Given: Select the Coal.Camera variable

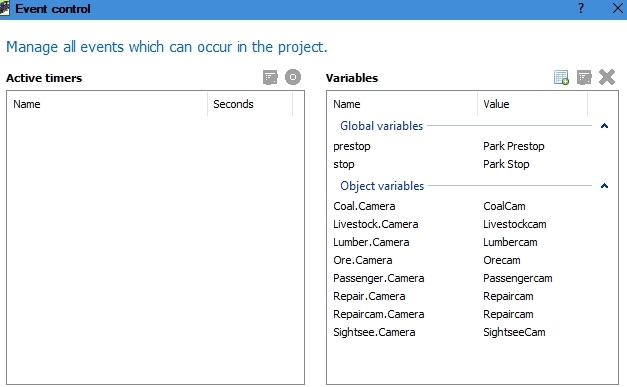Looking at the screenshot, I should pyautogui.click(x=364, y=206).
